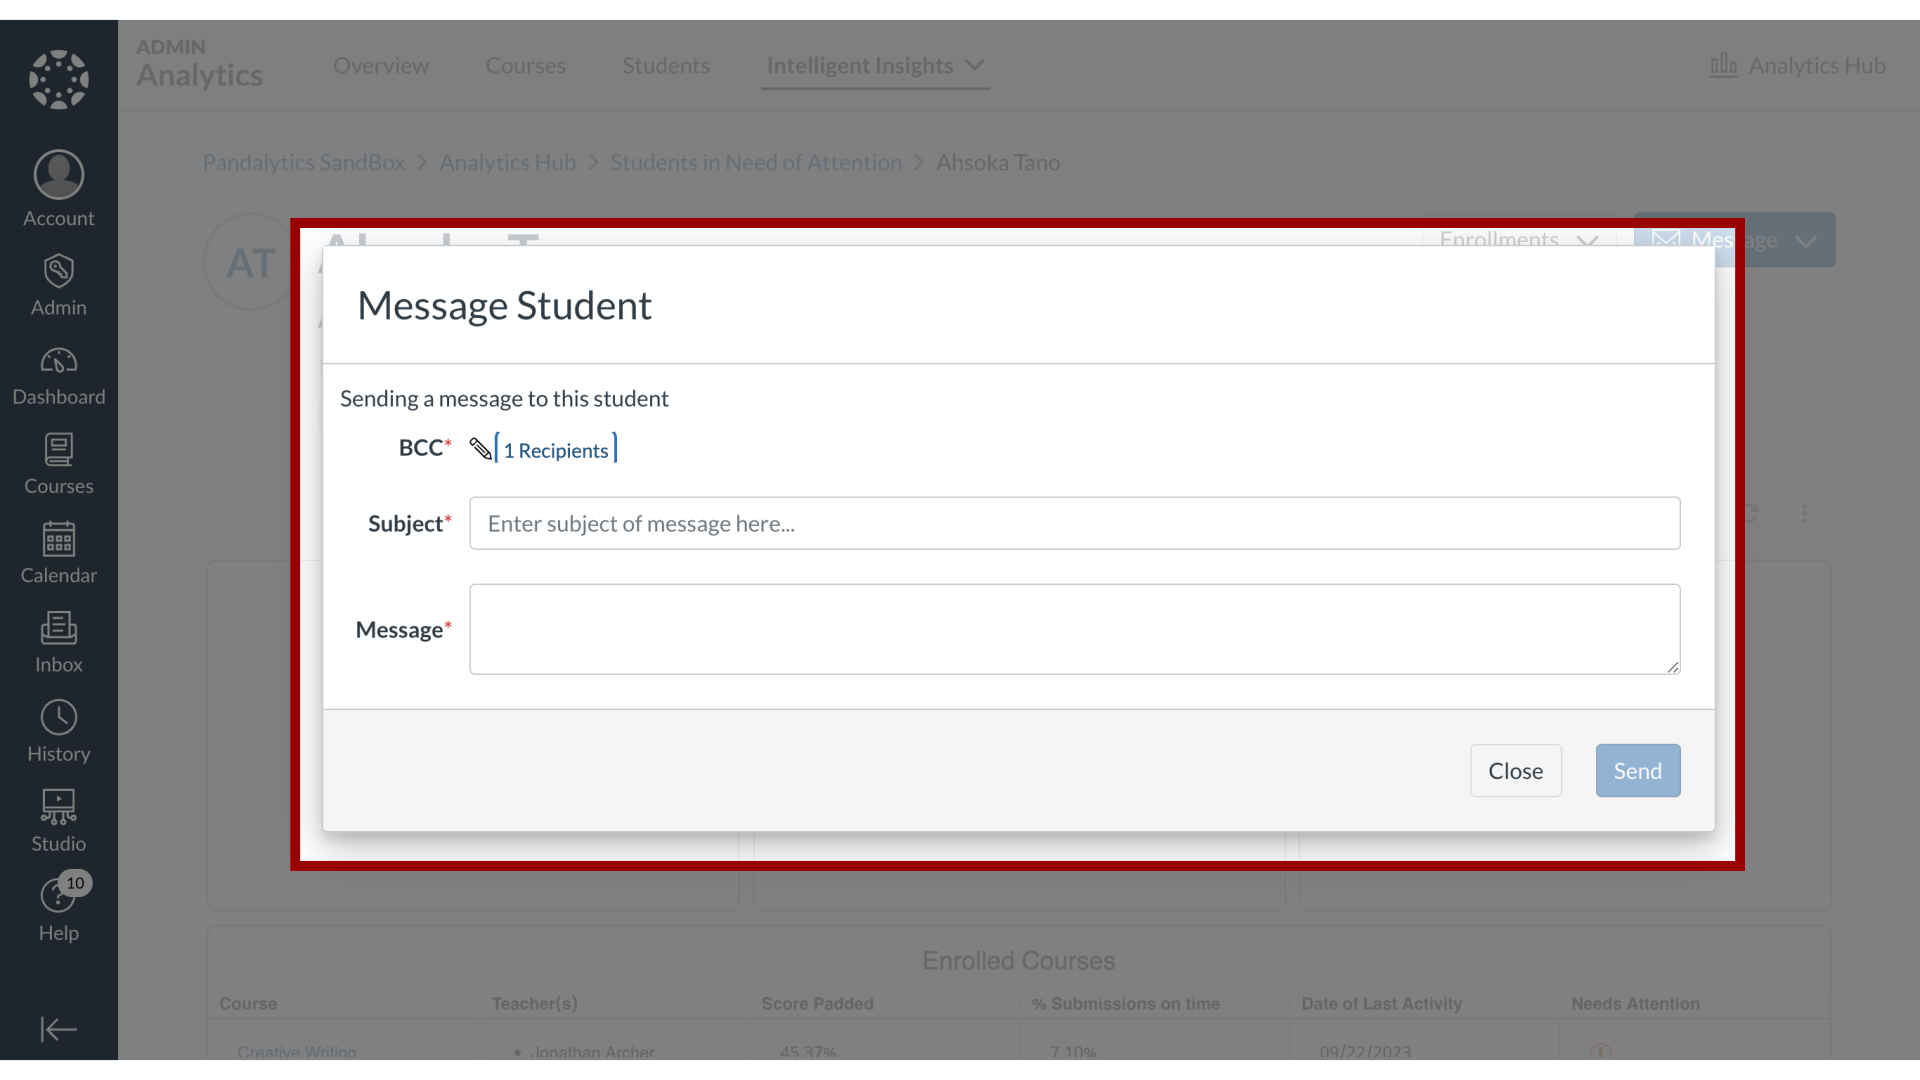This screenshot has width=1920, height=1080.
Task: Click the Send button
Action: click(1638, 771)
